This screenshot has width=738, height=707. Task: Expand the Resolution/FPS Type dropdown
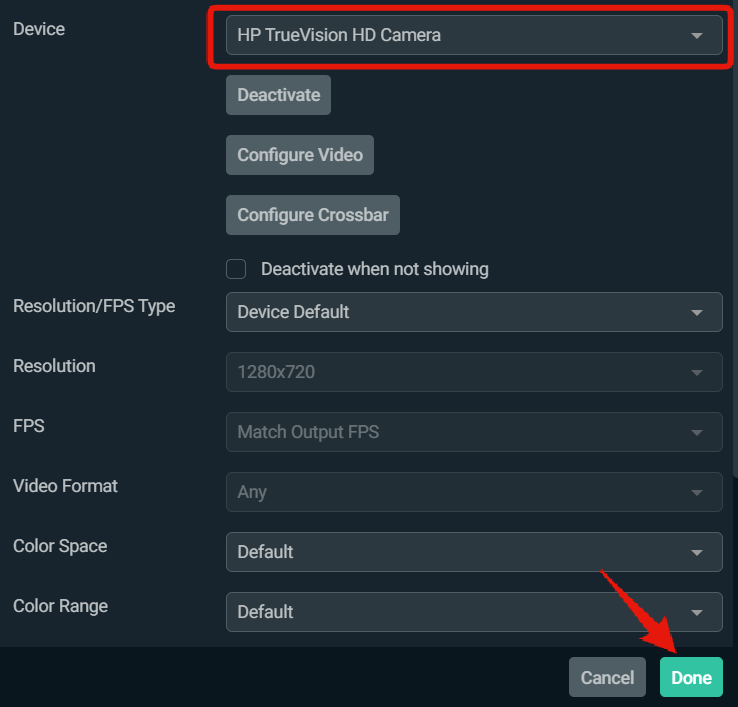pos(474,312)
